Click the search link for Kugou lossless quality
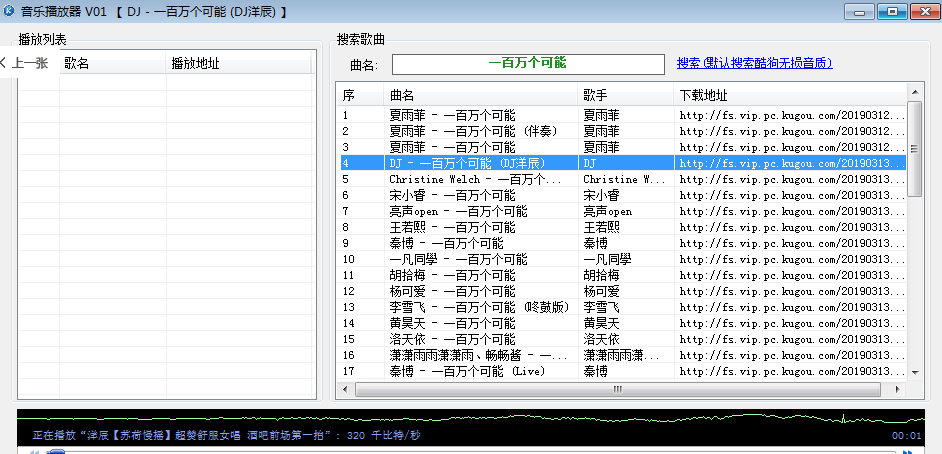Image resolution: width=942 pixels, height=454 pixels. (755, 63)
